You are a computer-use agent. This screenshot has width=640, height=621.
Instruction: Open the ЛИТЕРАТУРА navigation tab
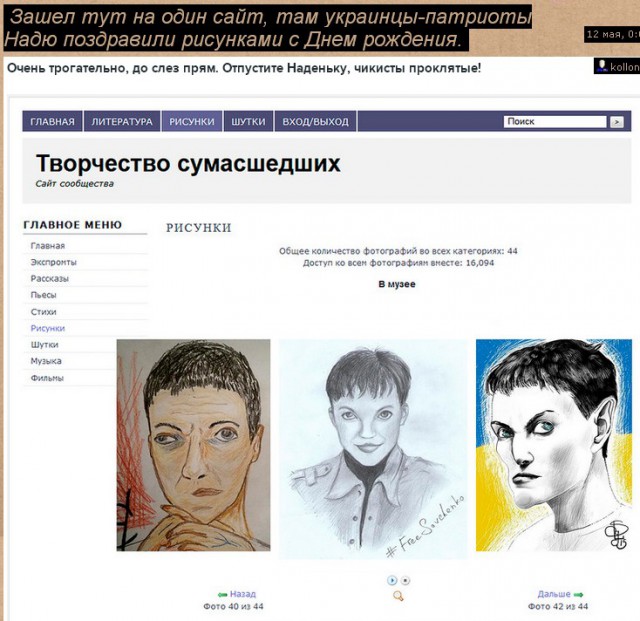(x=122, y=122)
